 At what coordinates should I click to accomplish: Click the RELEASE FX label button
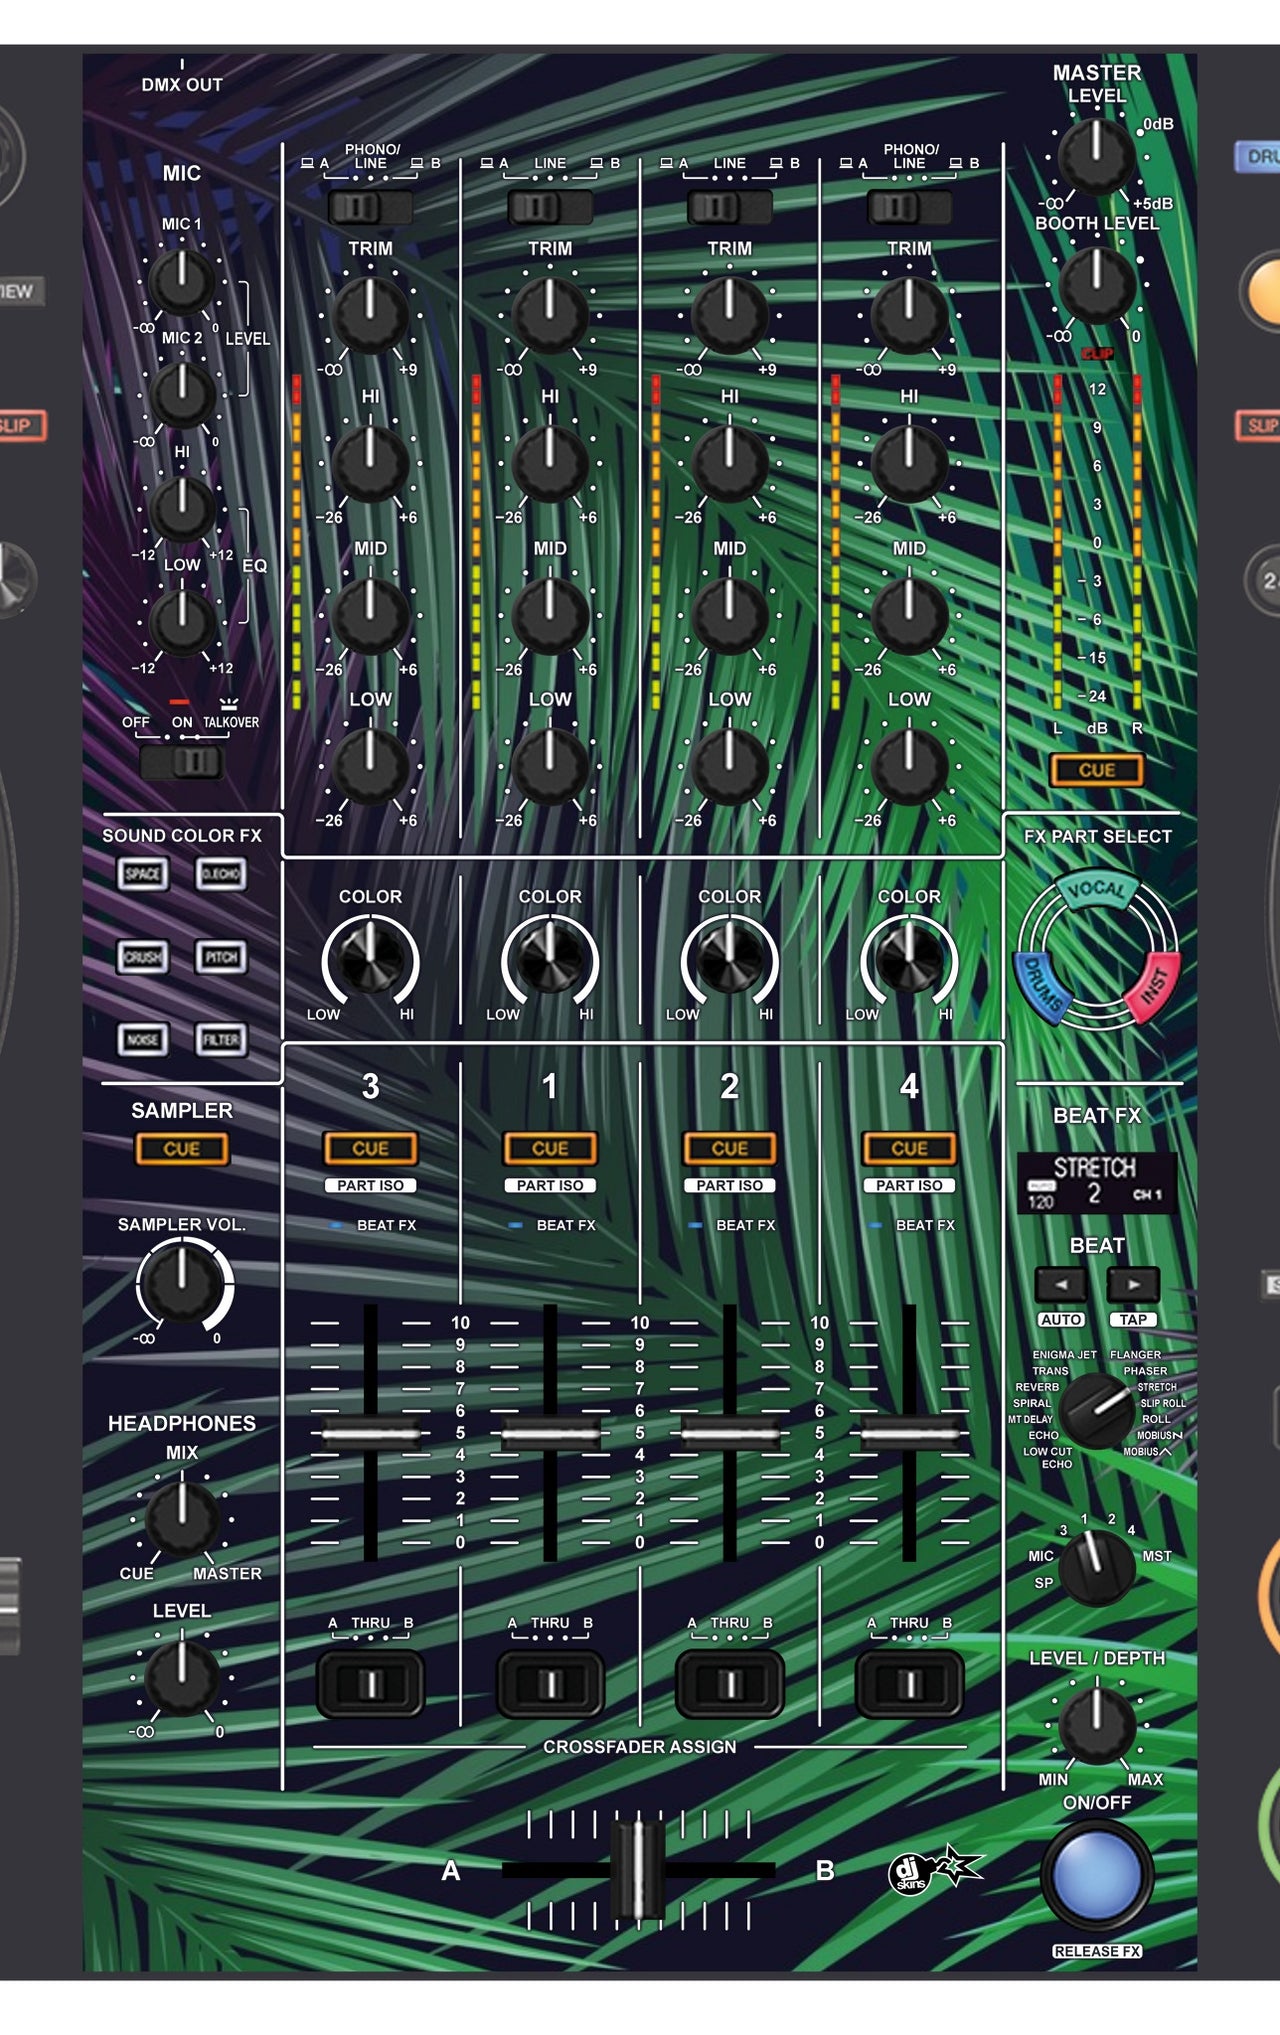(x=1097, y=1951)
